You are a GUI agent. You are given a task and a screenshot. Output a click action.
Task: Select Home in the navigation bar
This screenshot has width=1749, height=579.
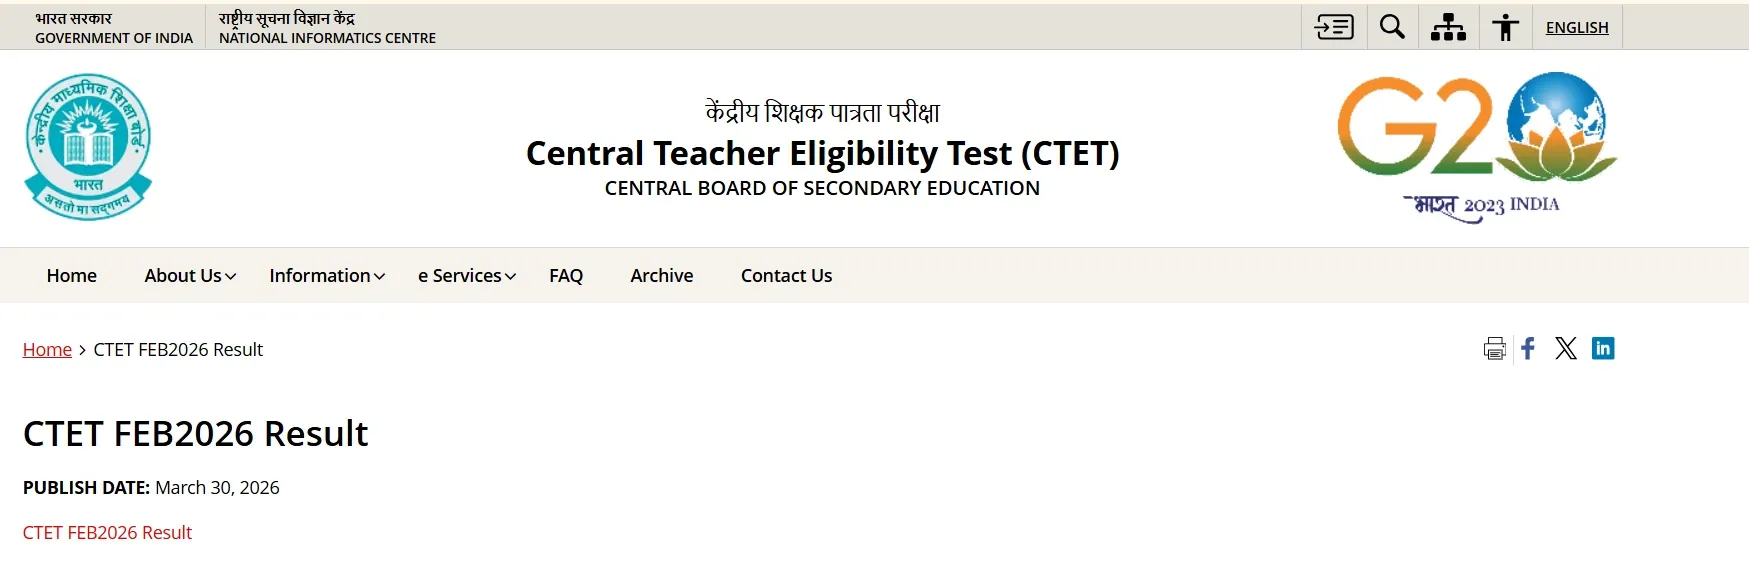[71, 275]
